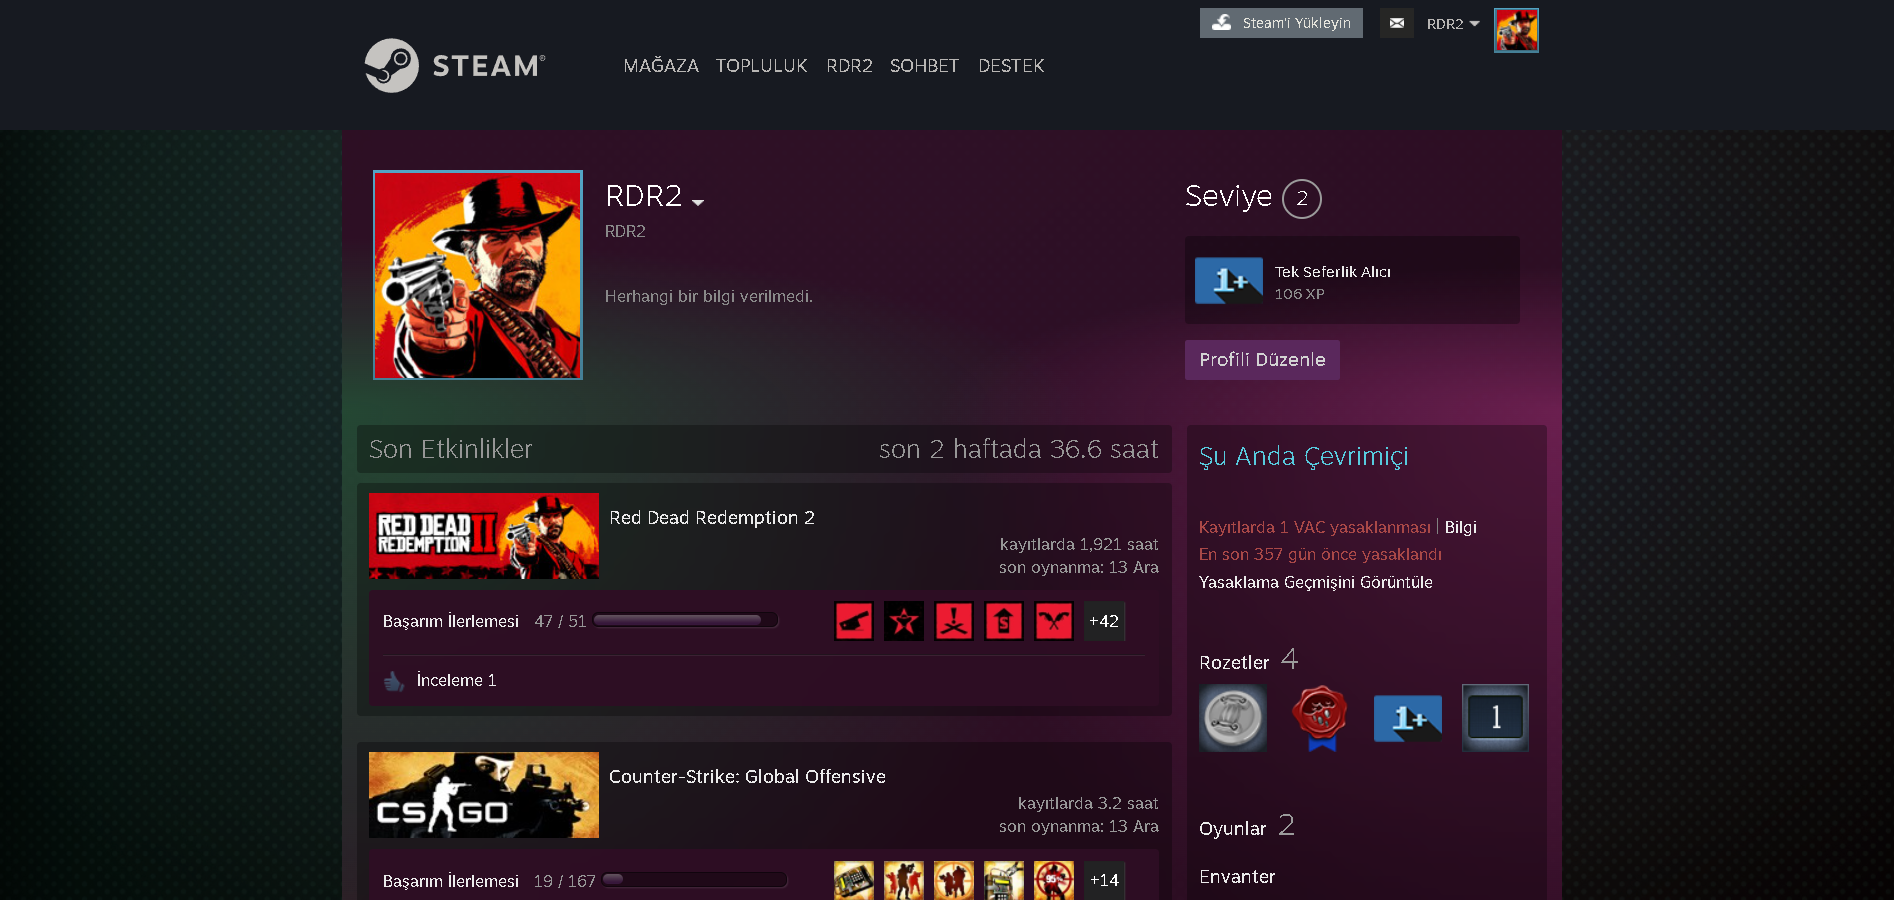Screen dimensions: 1894x900
Task: Open the Rozetler link
Action: point(1234,662)
